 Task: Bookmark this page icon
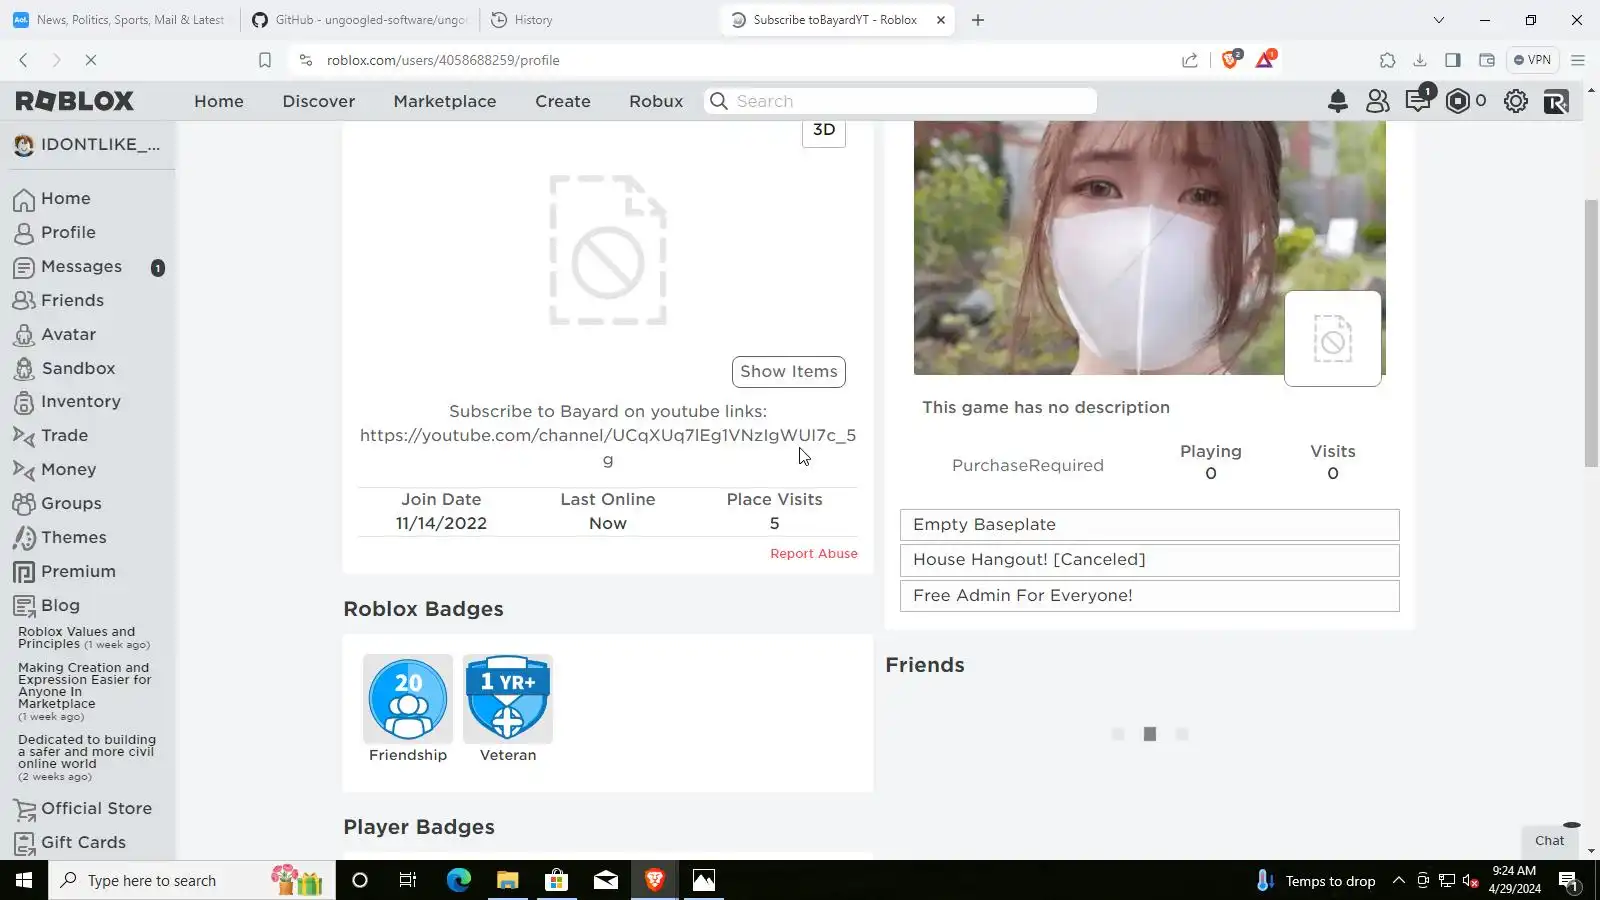click(265, 60)
